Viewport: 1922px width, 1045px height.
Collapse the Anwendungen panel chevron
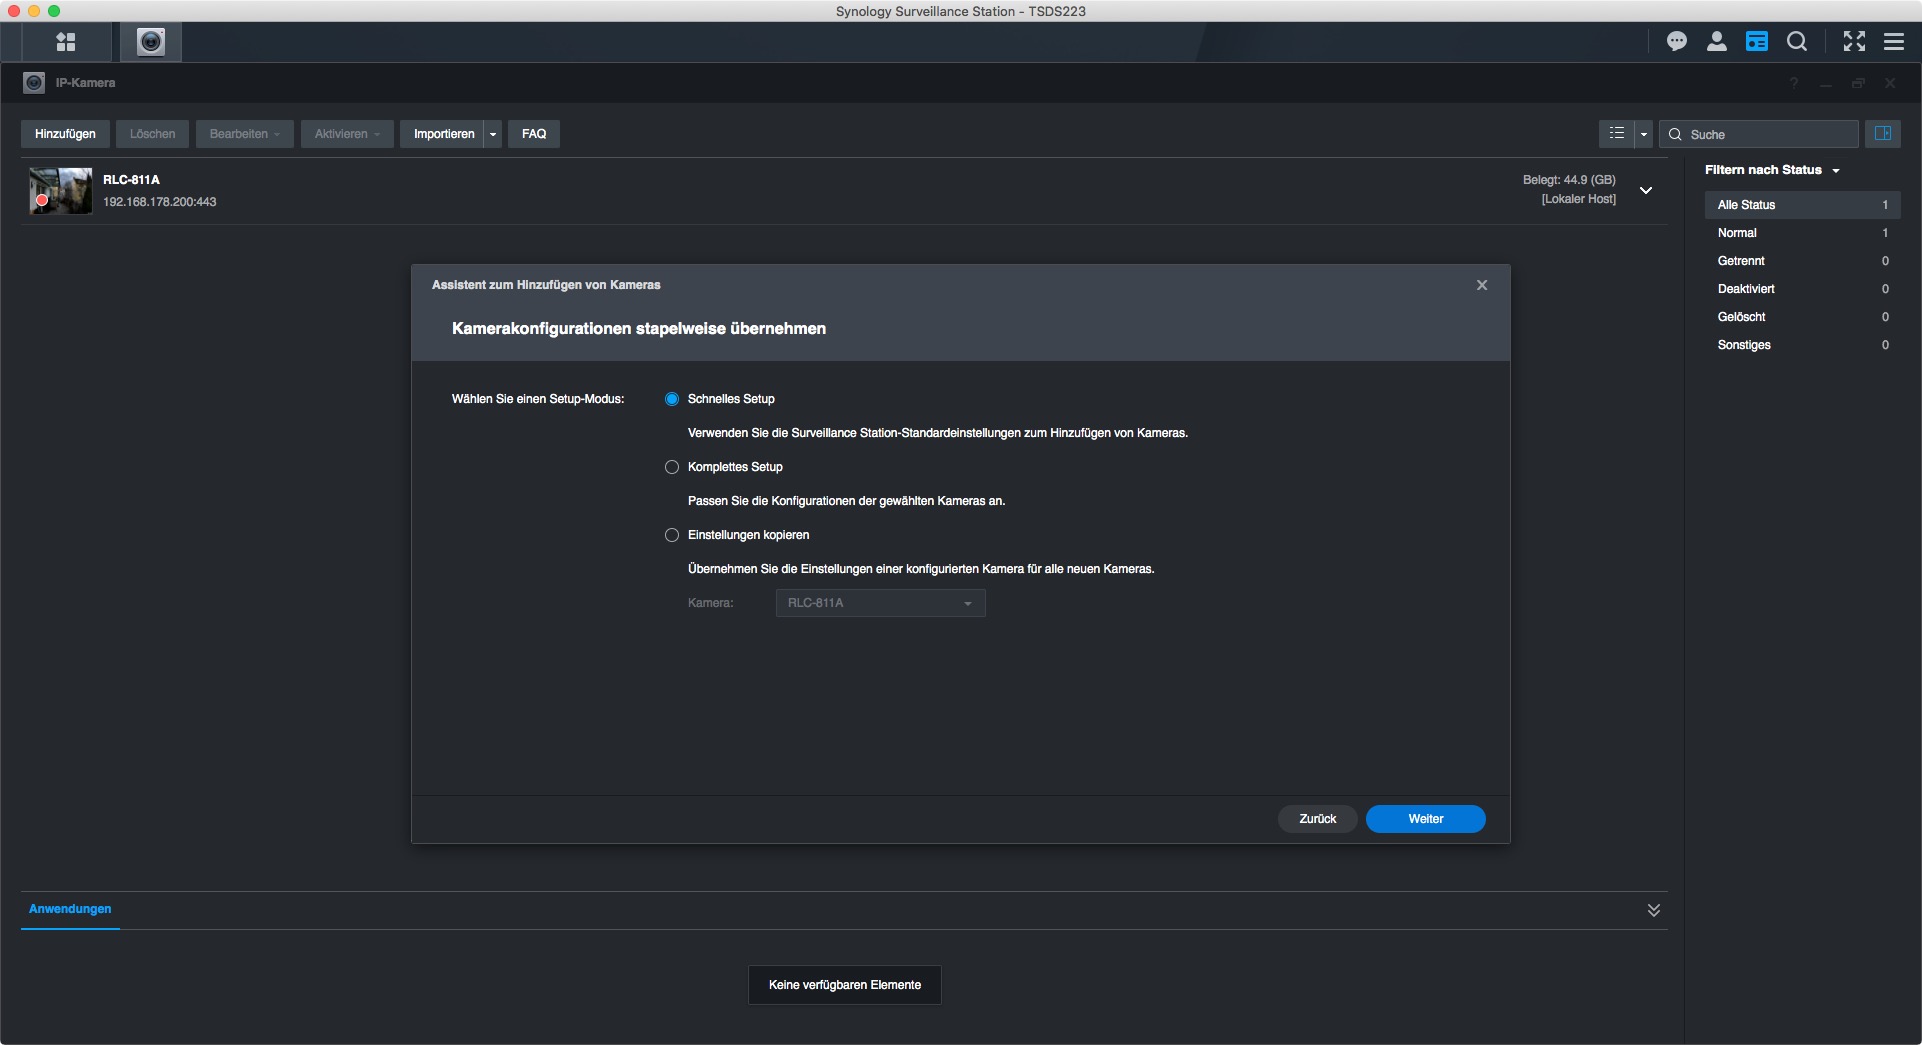point(1654,910)
